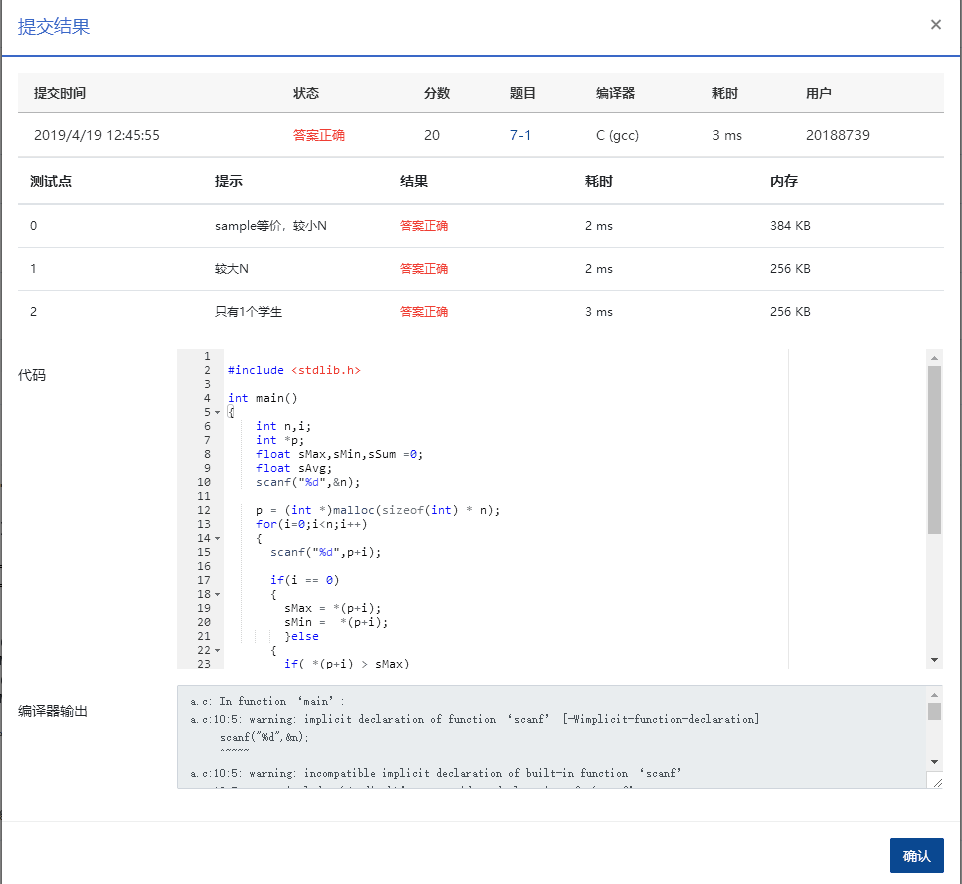Click code line int main()
Image resolution: width=962 pixels, height=884 pixels.
pyautogui.click(x=263, y=398)
